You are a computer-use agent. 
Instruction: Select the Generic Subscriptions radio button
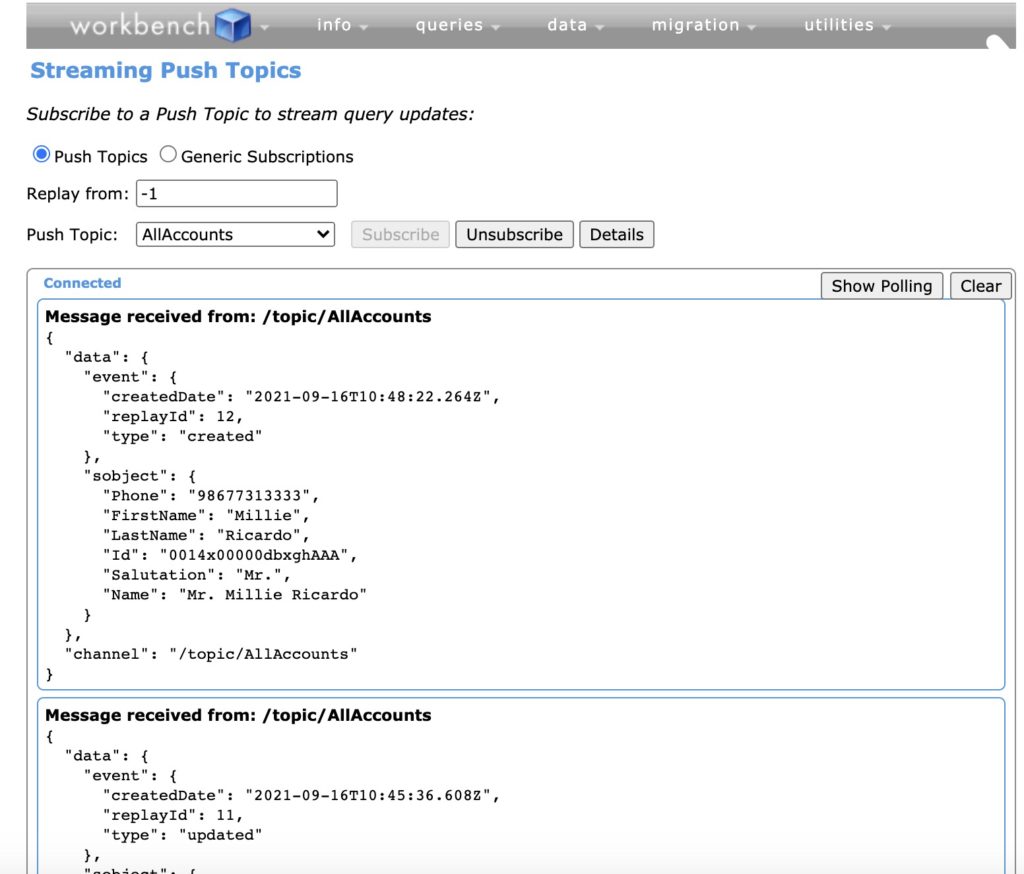[x=167, y=153]
